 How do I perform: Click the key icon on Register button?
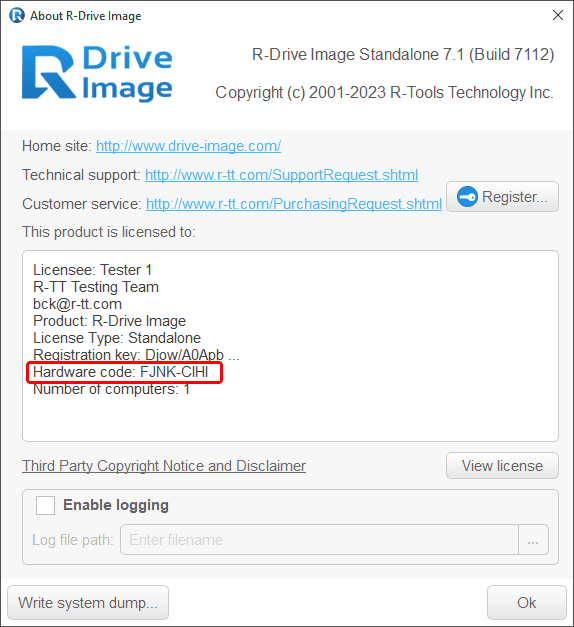pos(467,197)
